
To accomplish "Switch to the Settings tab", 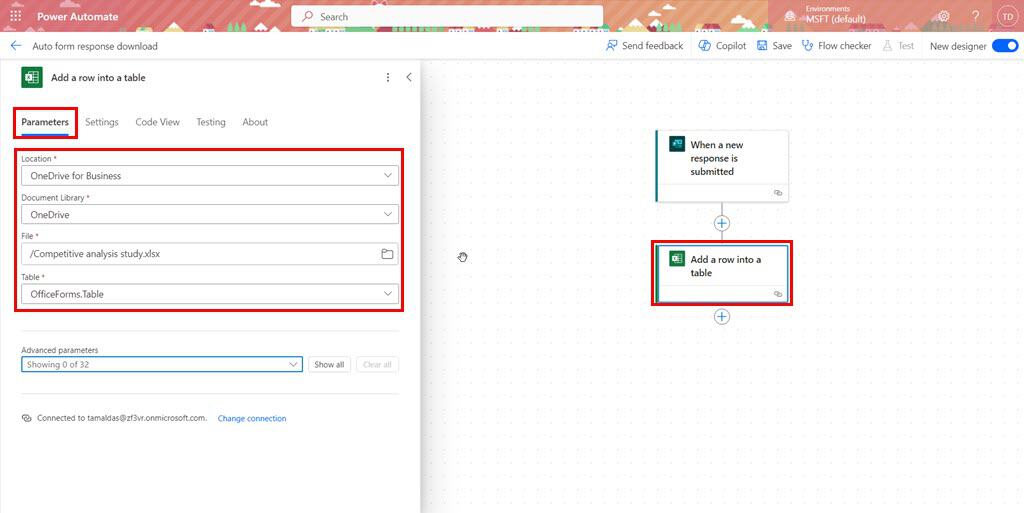I will click(102, 122).
